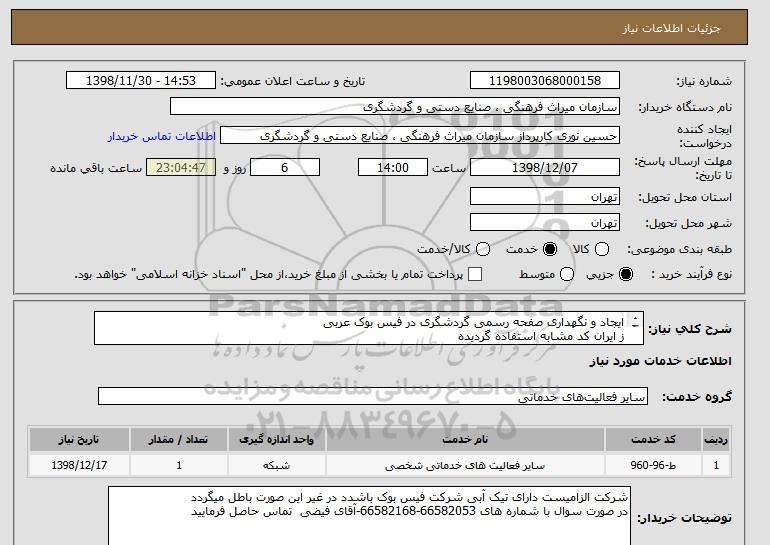Click the buyer notes text area
Viewport: 770px width, 545px height.
369,516
